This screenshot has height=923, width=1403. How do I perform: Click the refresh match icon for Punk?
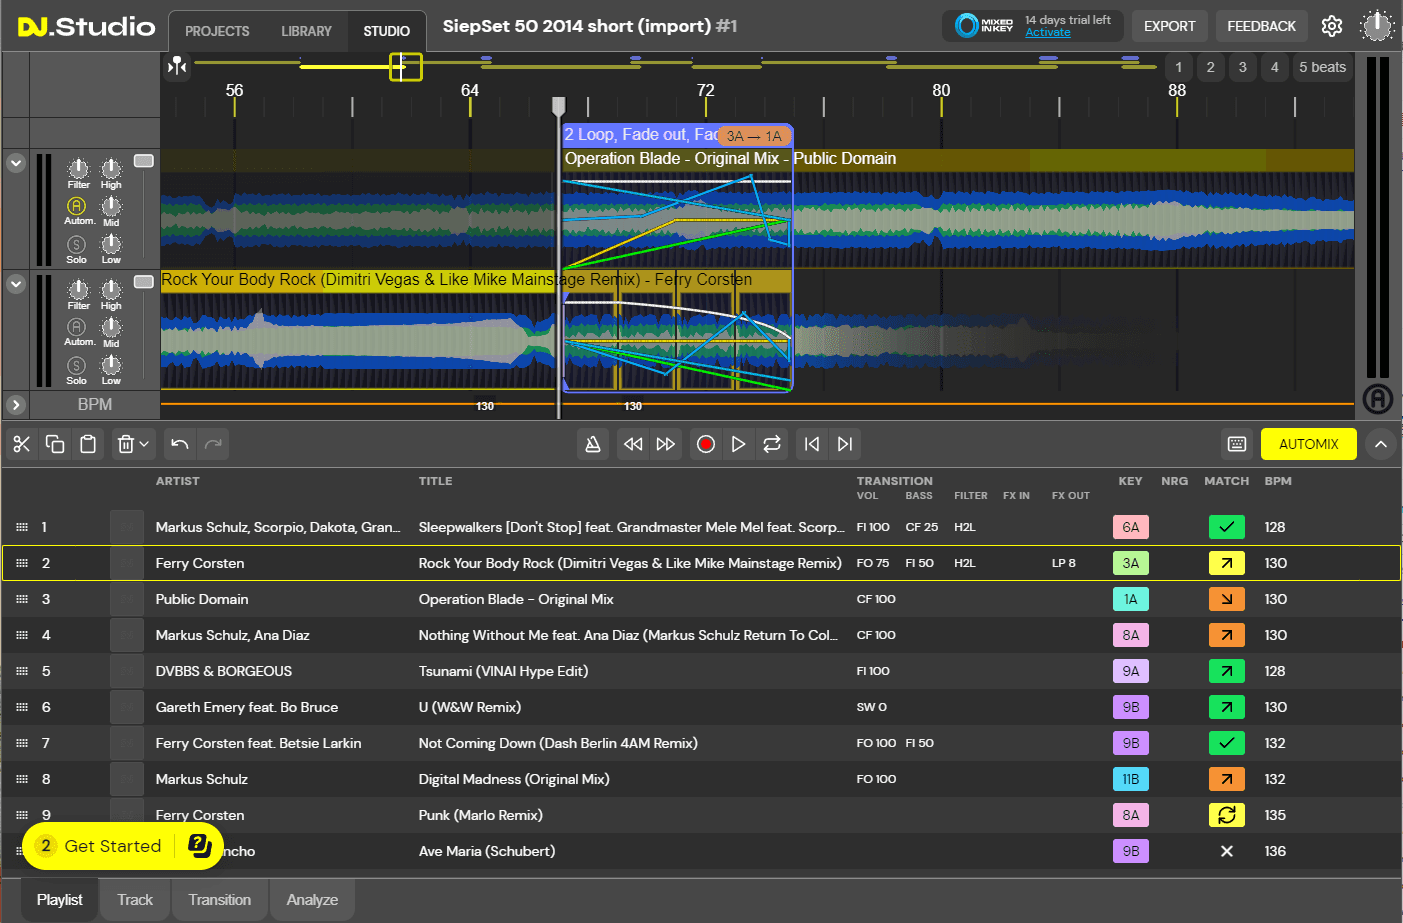tap(1227, 815)
